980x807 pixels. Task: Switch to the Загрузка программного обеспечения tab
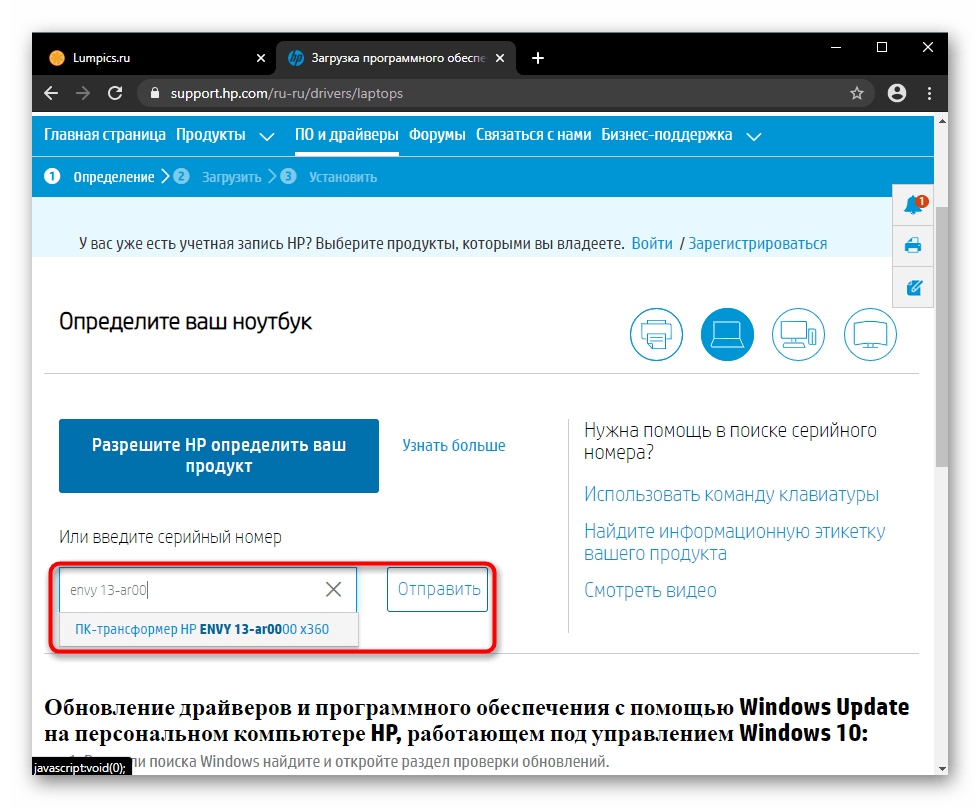(396, 58)
